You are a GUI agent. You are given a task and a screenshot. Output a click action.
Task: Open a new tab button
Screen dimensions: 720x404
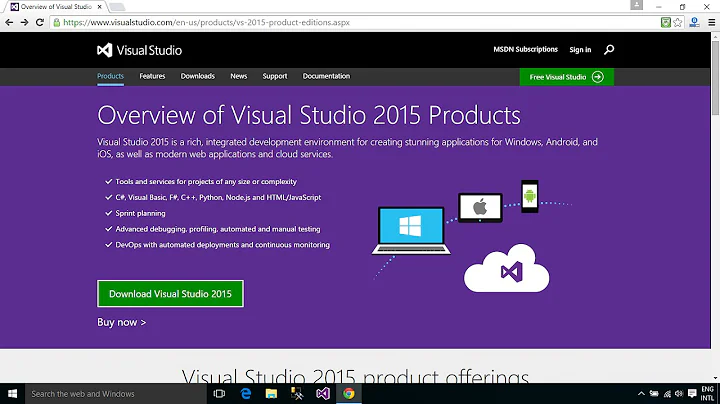tap(117, 6)
